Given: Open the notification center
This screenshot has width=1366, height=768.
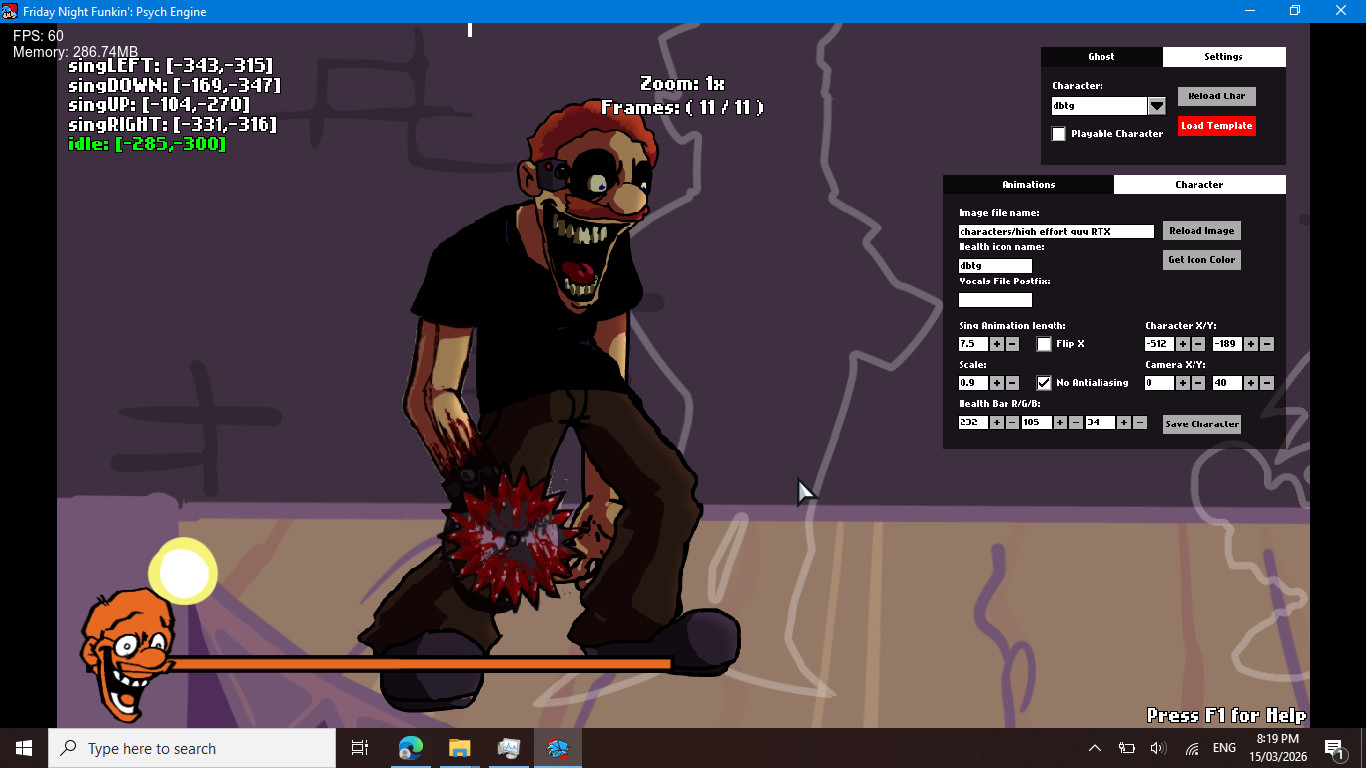Looking at the screenshot, I should click(x=1334, y=748).
